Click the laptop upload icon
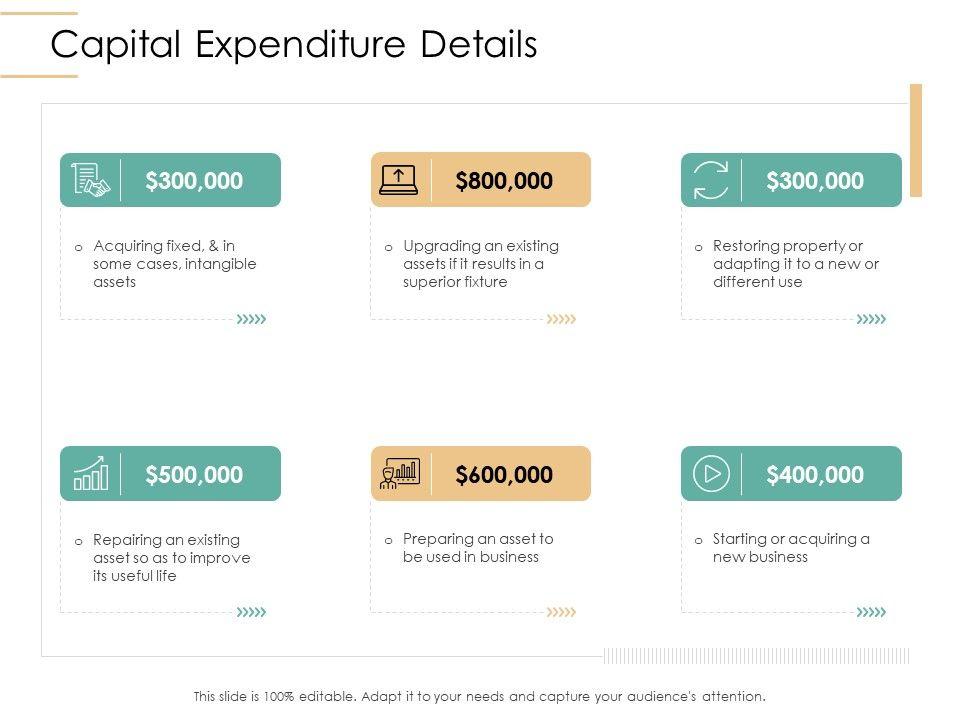Screen dimensions: 960x720 399,180
